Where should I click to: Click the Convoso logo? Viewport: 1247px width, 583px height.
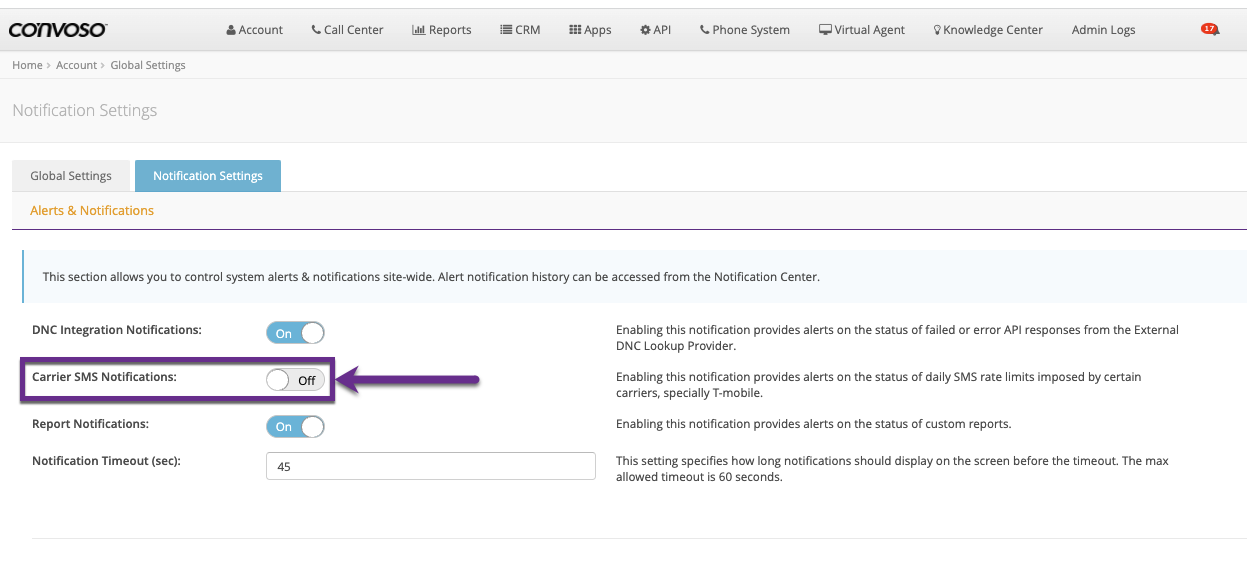(x=58, y=30)
